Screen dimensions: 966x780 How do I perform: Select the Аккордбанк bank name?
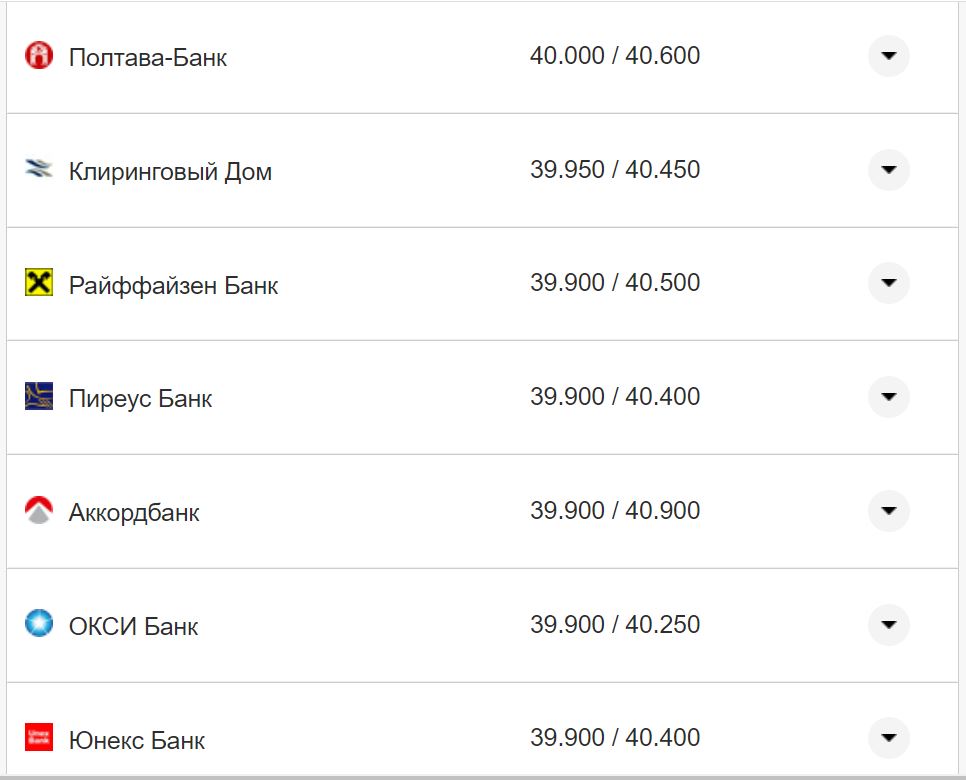click(x=134, y=513)
